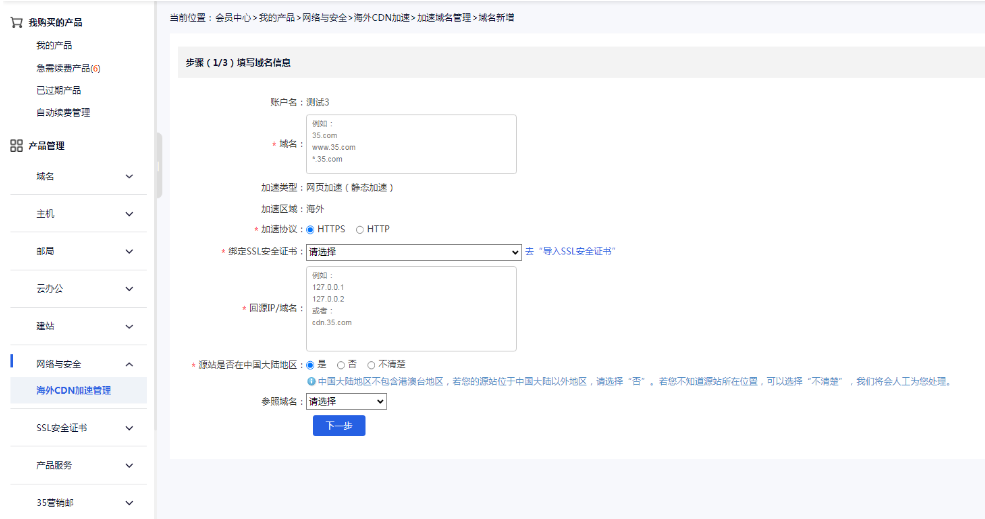
Task: Click the 下一步 button
Action: click(x=339, y=426)
